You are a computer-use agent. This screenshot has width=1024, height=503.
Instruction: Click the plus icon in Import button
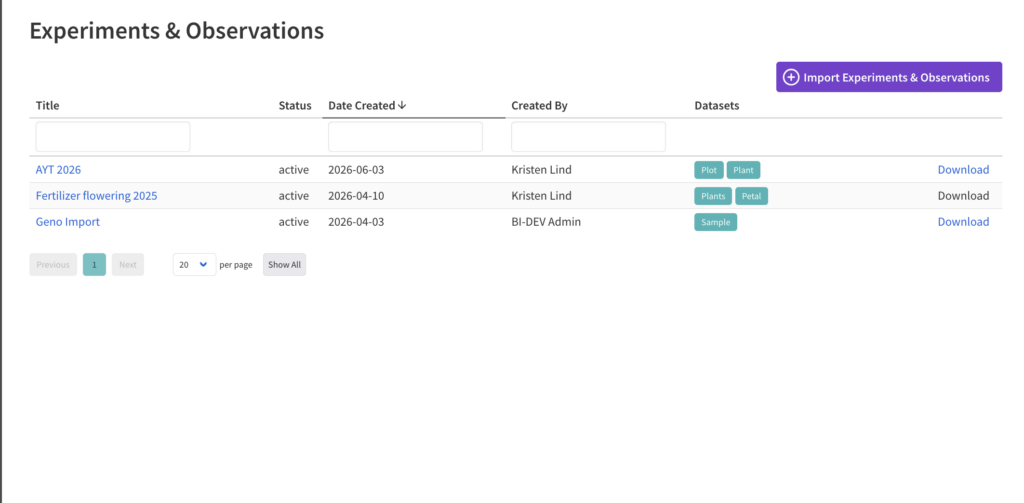click(791, 77)
